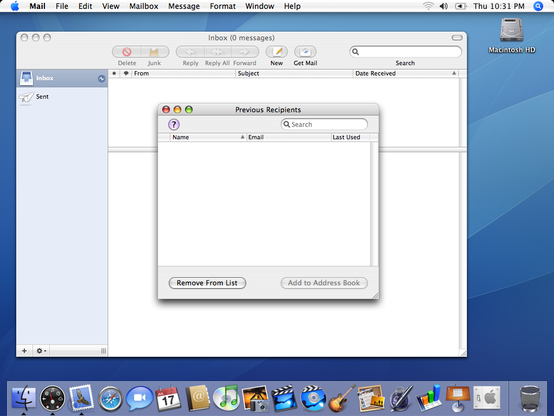Viewport: 554px width, 416px height.
Task: Compose a New message
Action: pyautogui.click(x=276, y=52)
